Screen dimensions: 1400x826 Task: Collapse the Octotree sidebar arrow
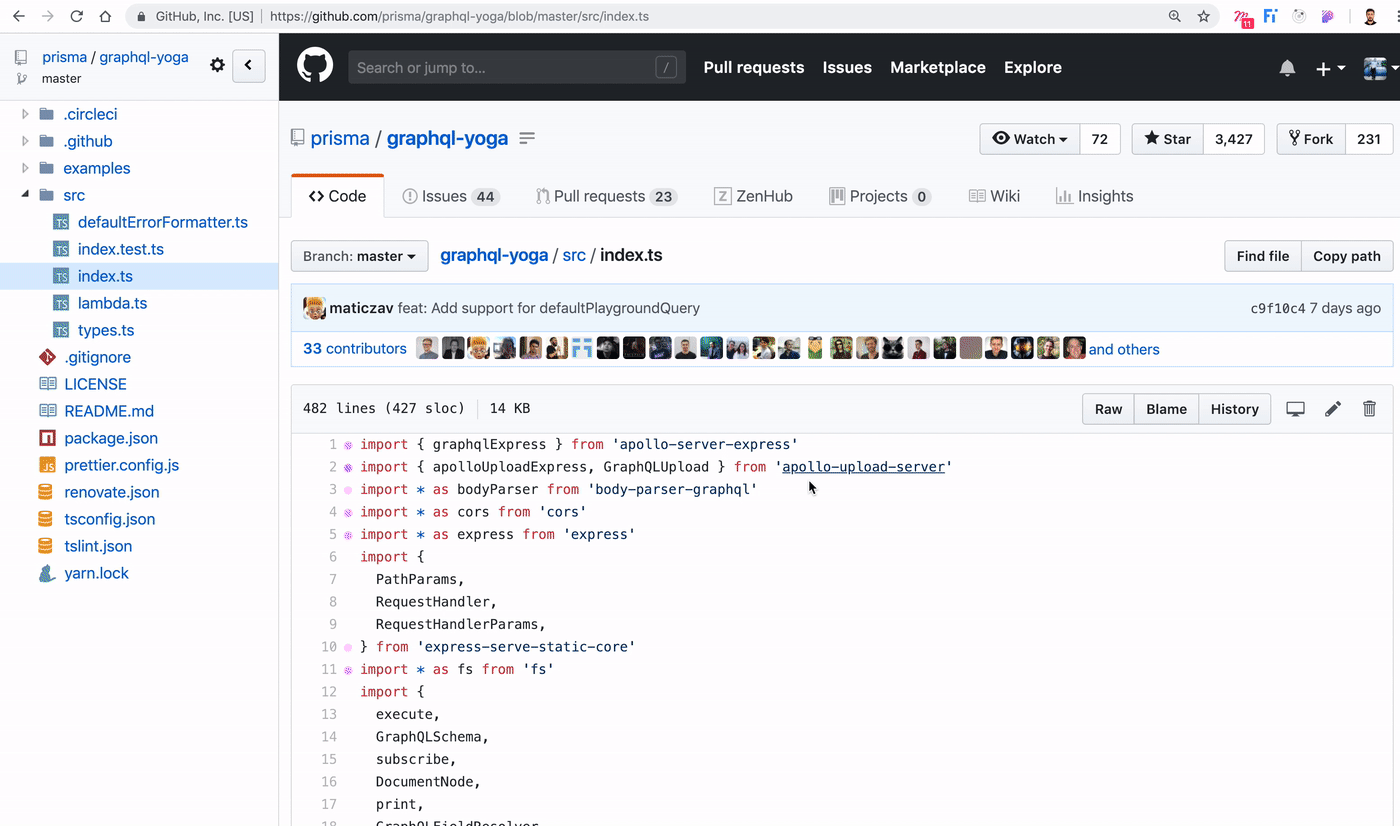pyautogui.click(x=248, y=66)
